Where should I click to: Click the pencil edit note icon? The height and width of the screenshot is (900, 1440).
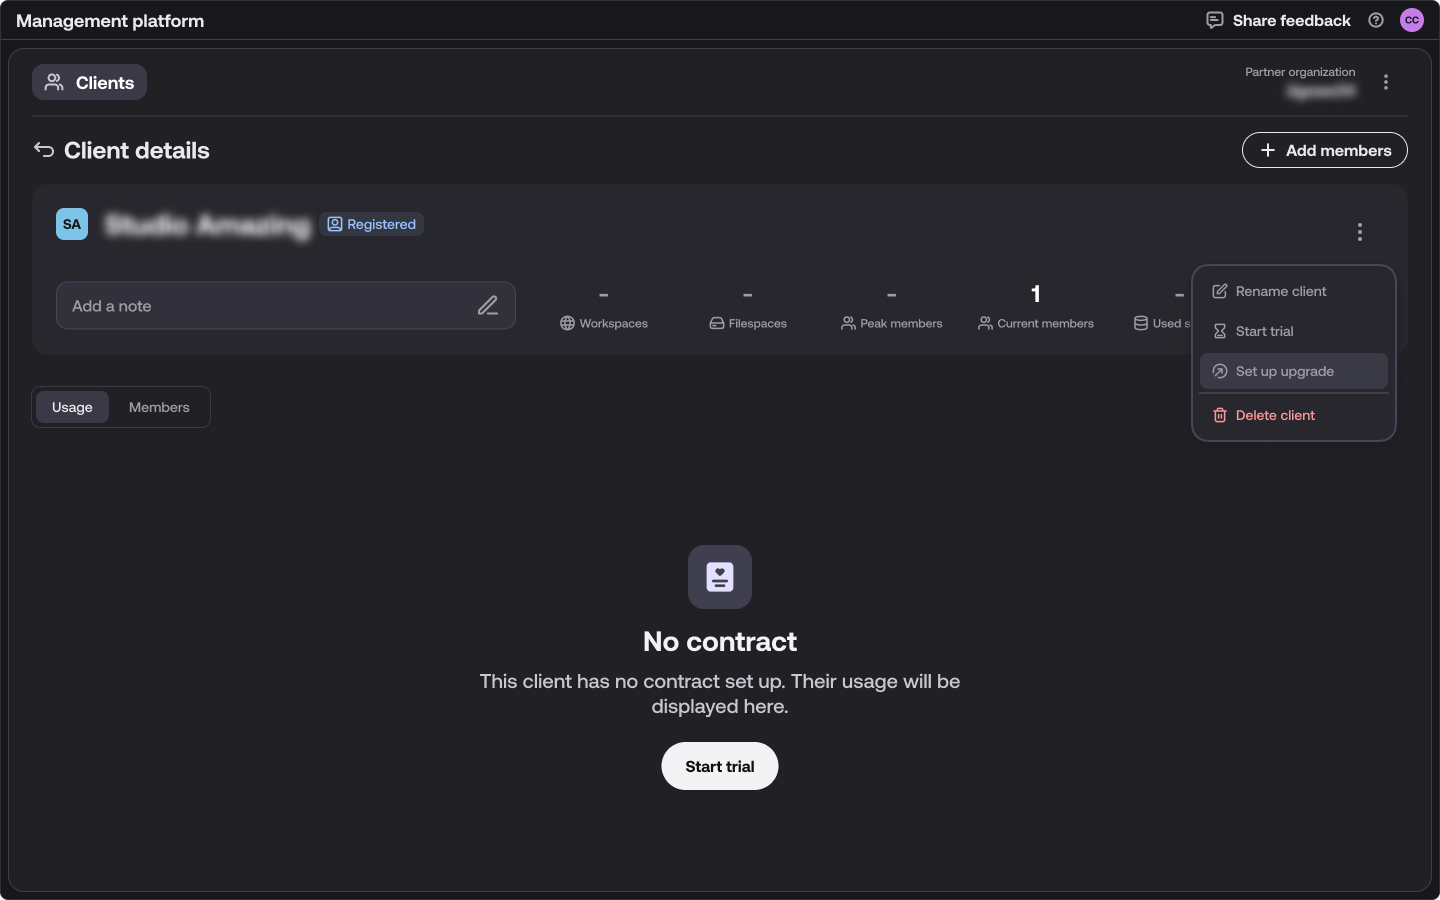(488, 306)
